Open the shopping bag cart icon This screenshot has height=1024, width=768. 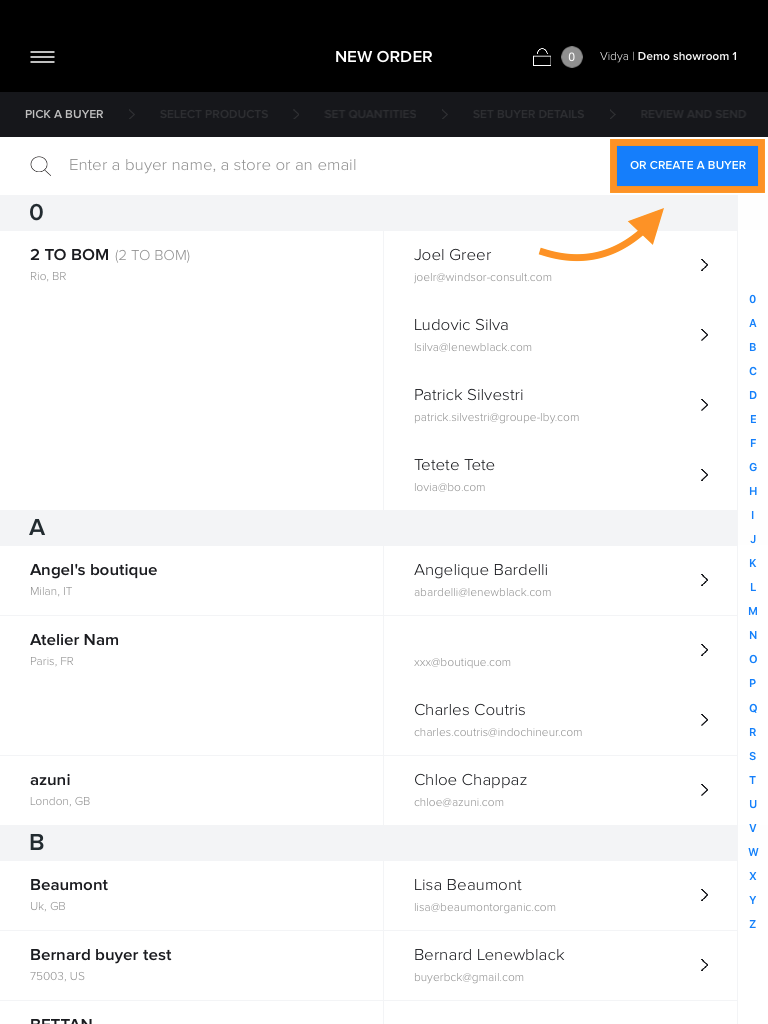click(541, 57)
